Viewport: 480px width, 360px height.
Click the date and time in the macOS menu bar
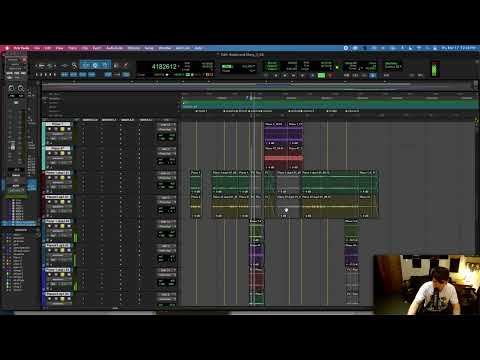[x=459, y=48]
